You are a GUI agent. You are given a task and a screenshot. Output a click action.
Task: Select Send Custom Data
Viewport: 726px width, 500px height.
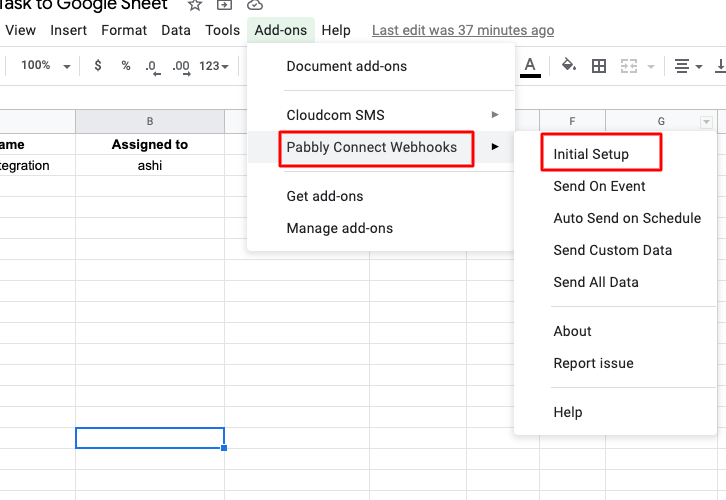[x=615, y=250]
